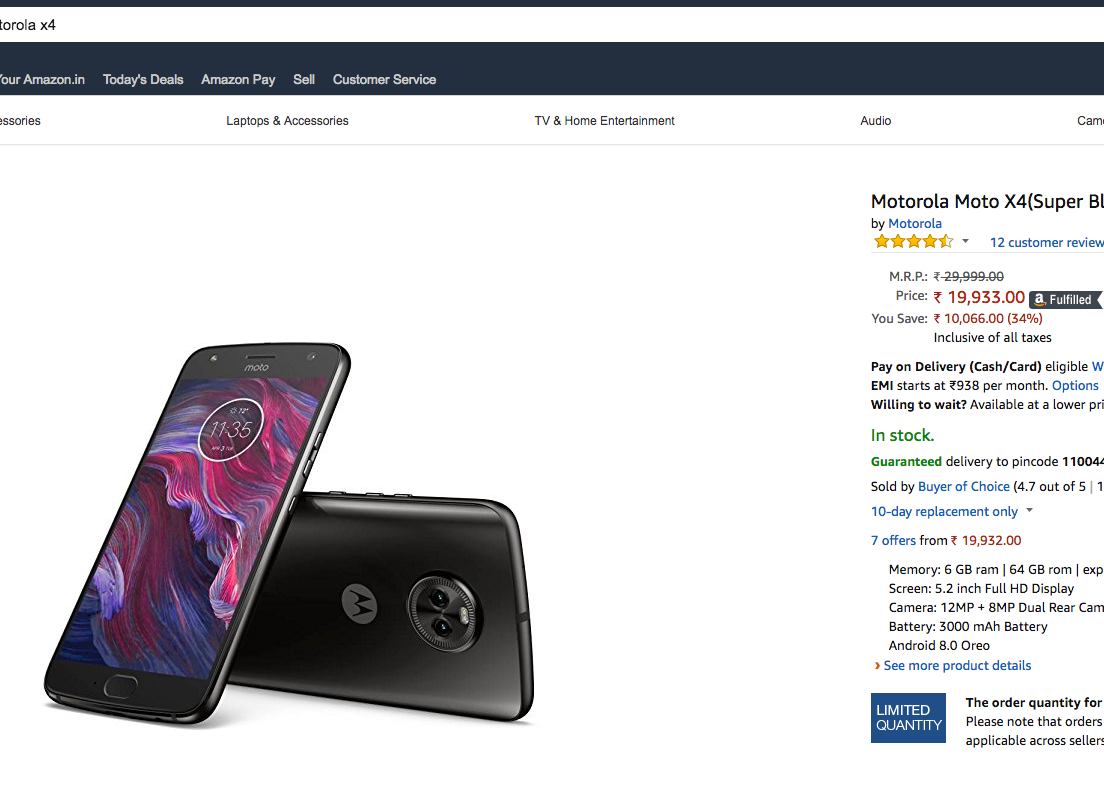
Task: Open the Audio category tab
Action: (x=875, y=121)
